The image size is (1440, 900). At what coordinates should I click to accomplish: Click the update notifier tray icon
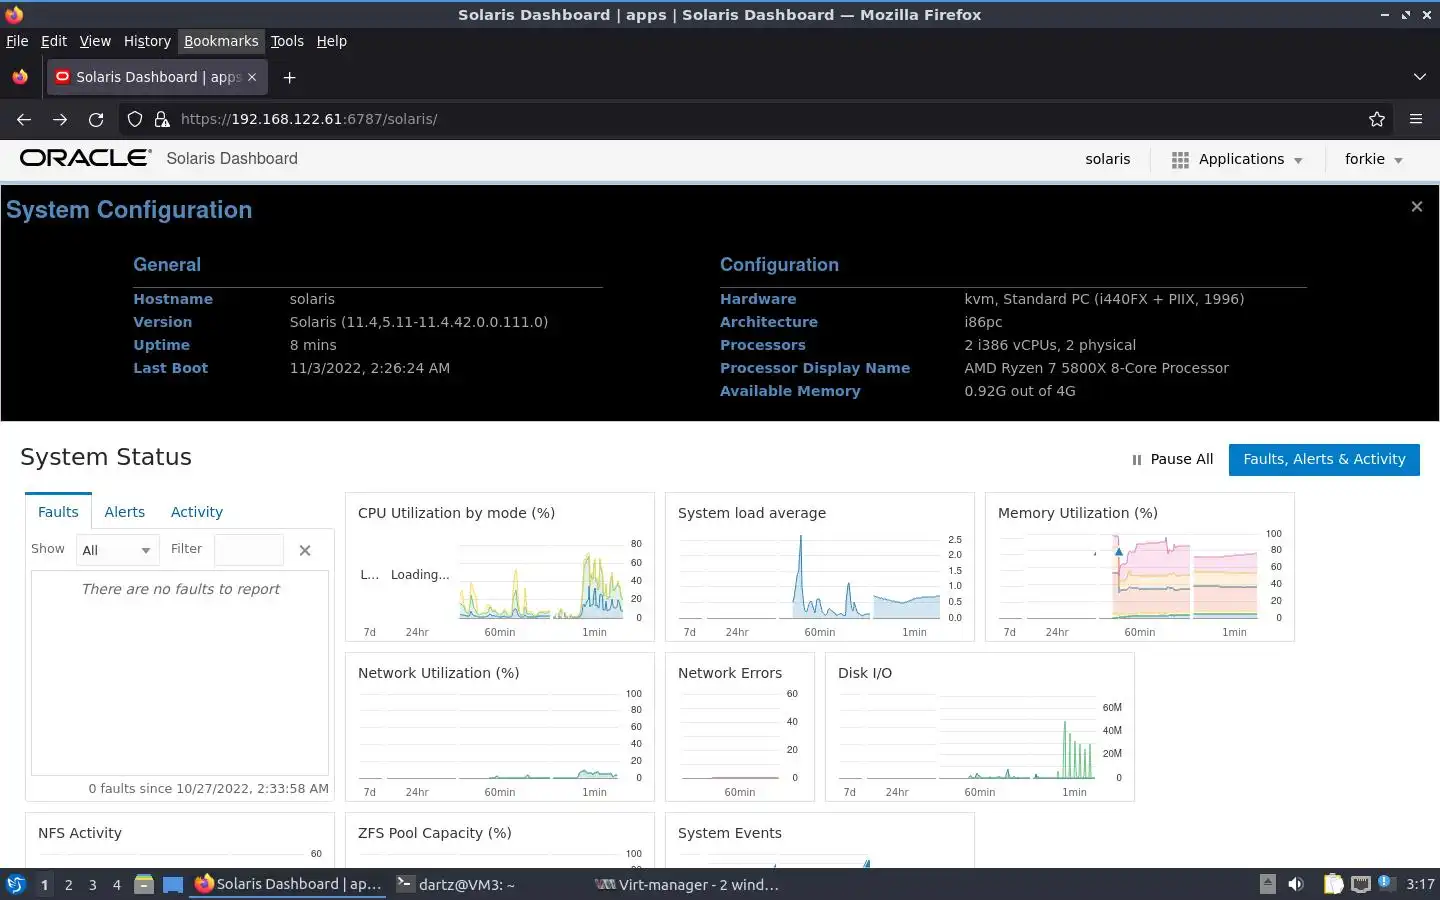[1385, 883]
